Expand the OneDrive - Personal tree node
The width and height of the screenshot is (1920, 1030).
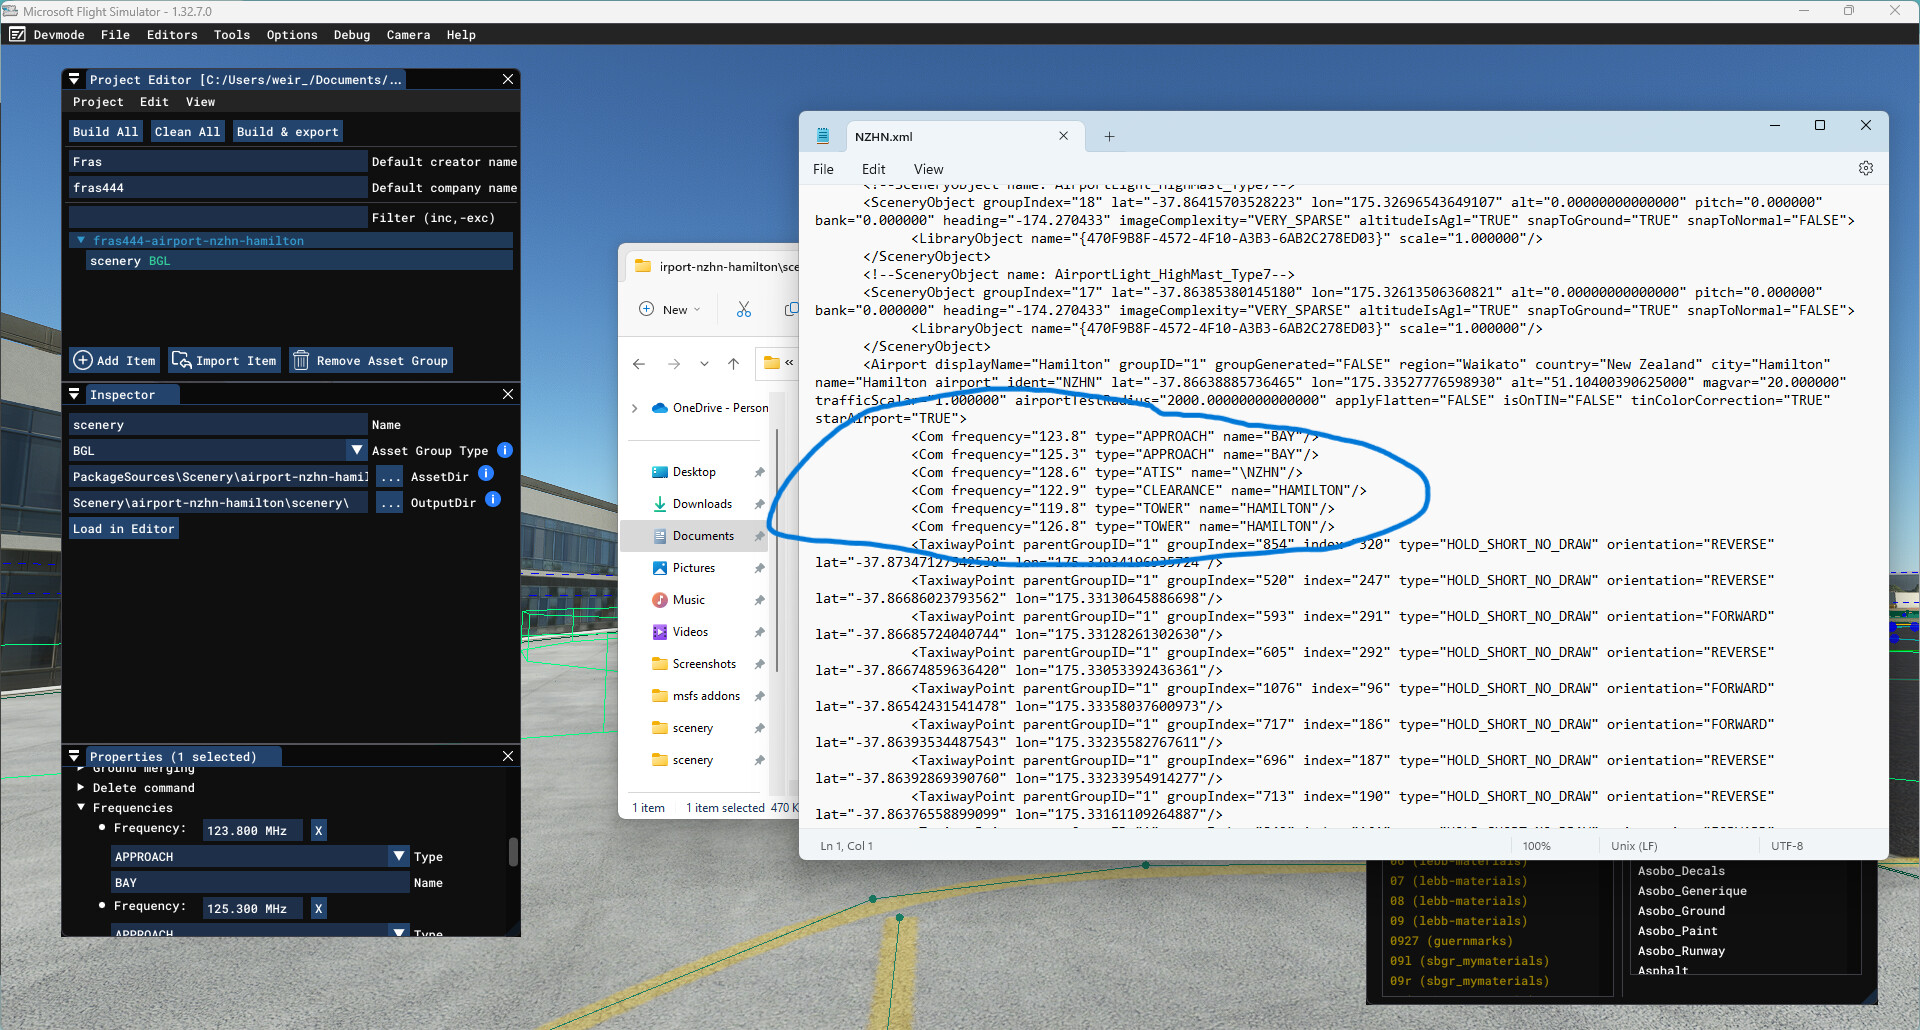(634, 408)
